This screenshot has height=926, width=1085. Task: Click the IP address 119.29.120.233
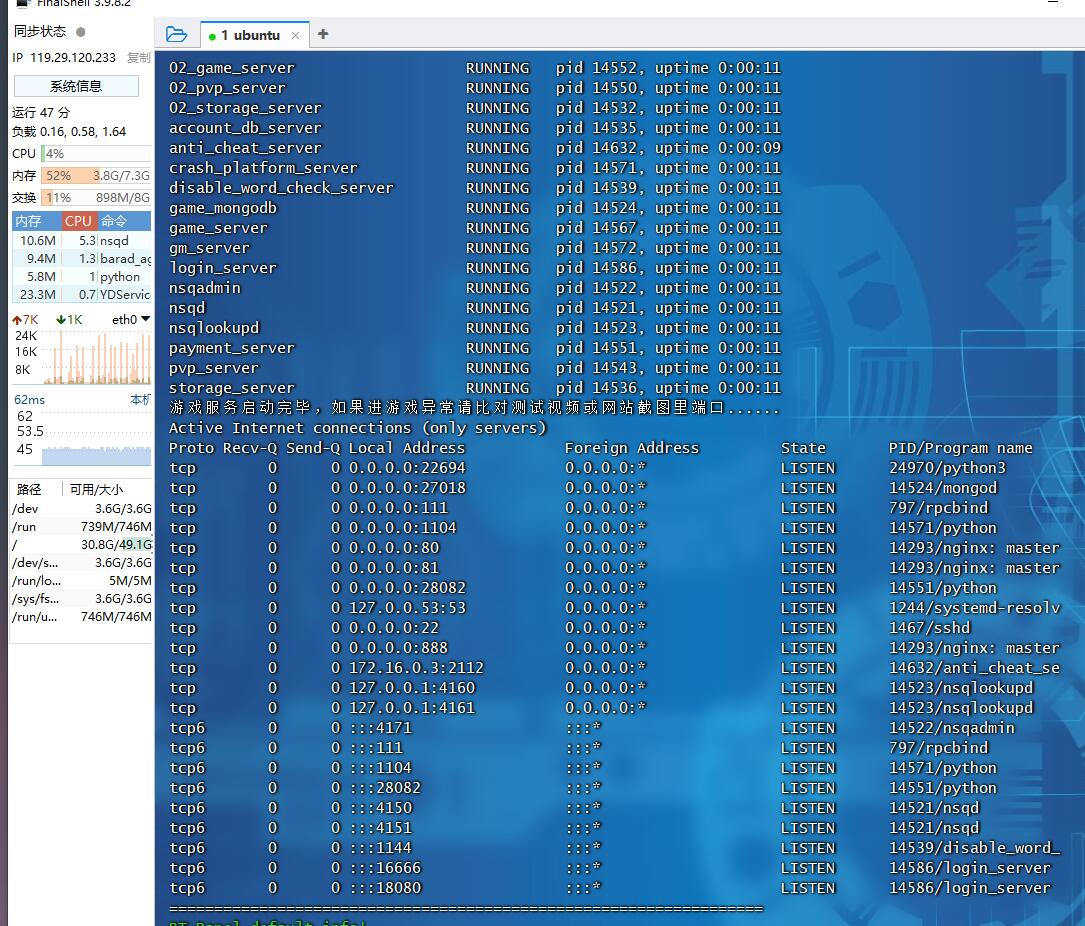pos(73,57)
